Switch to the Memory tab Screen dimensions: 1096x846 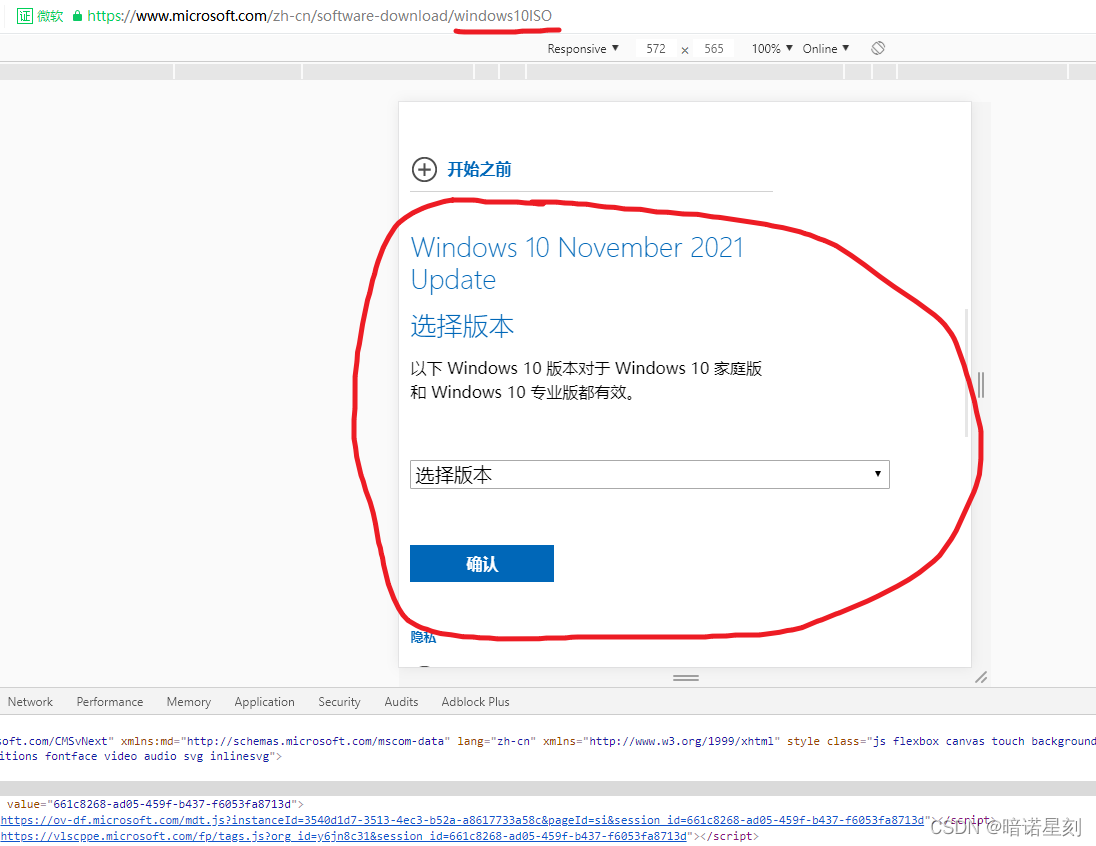[x=189, y=701]
